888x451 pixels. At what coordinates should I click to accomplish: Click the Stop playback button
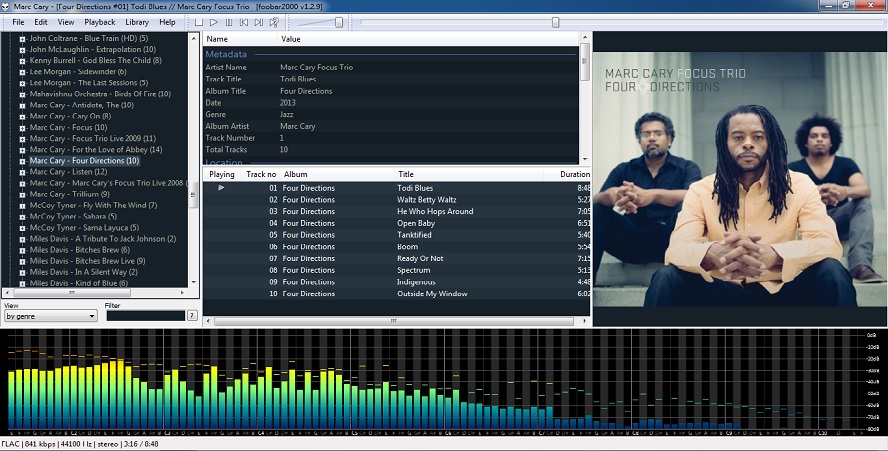click(x=199, y=23)
